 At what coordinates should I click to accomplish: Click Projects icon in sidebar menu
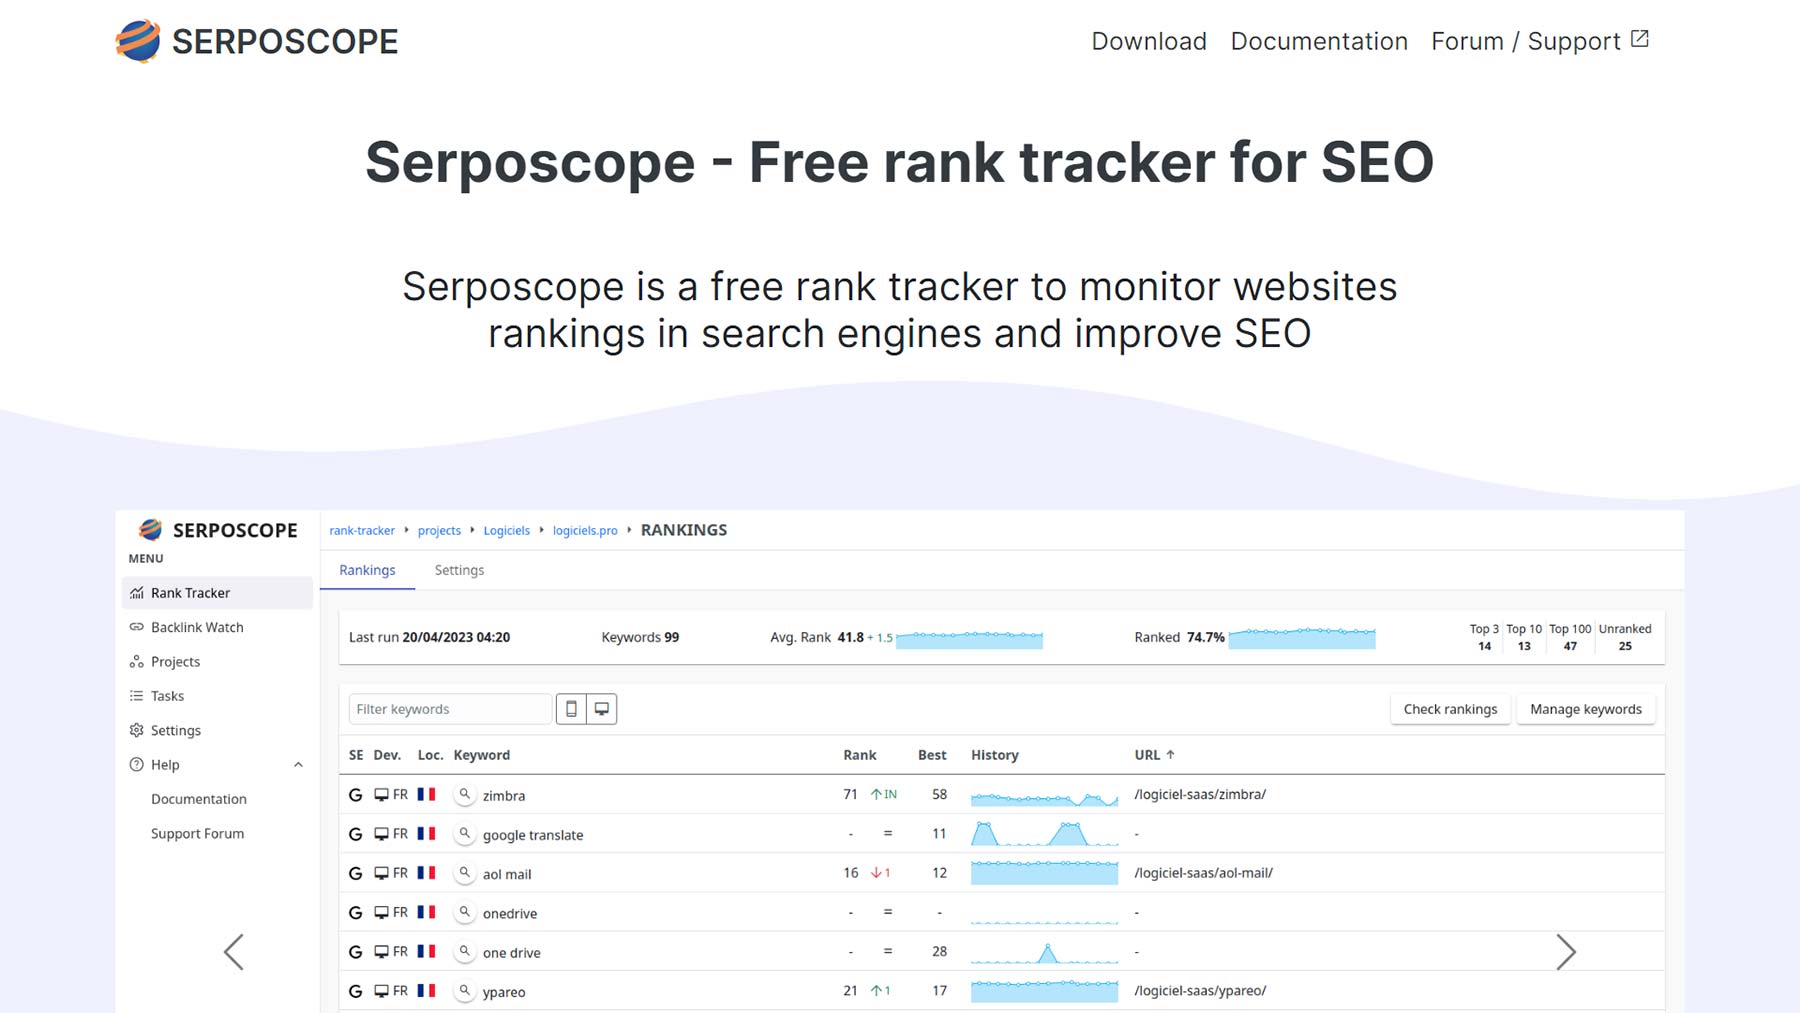tap(137, 662)
